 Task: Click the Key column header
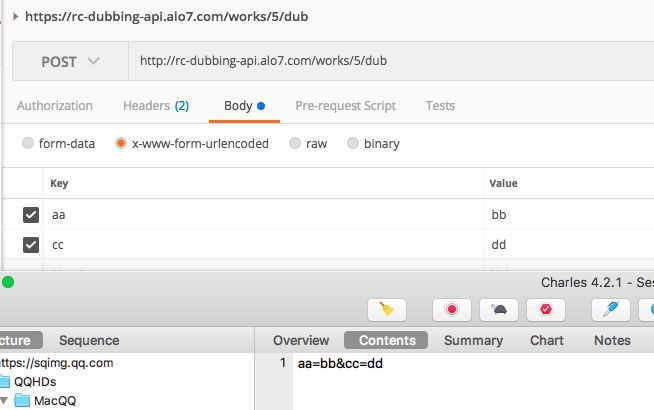point(59,183)
